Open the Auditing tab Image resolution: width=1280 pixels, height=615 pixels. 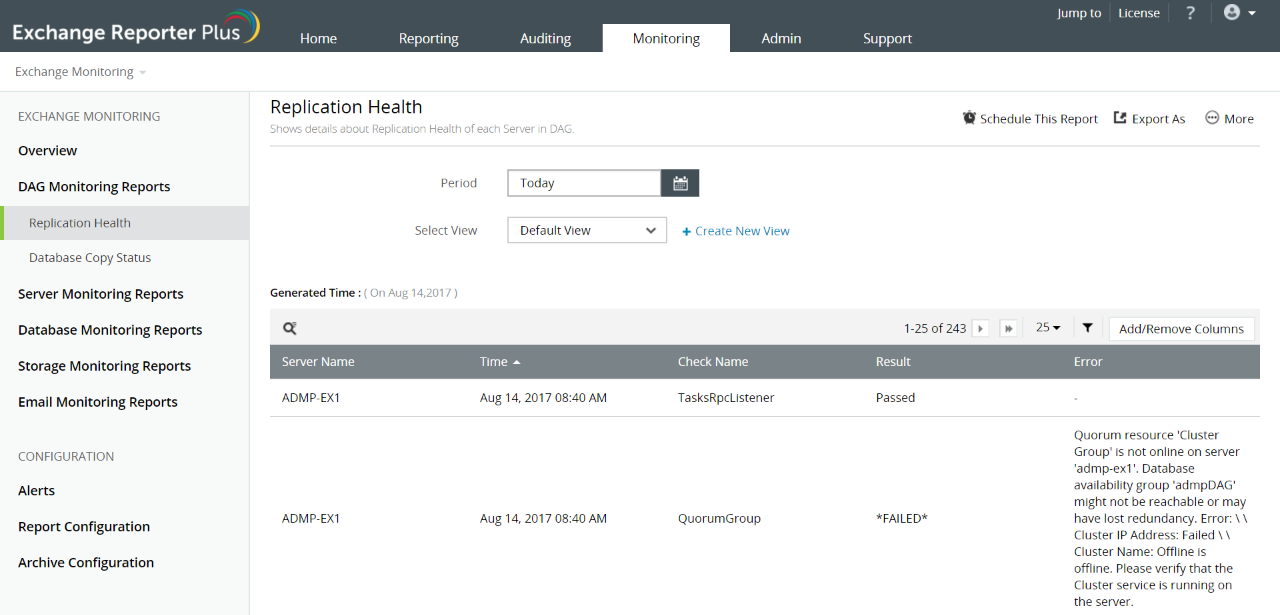click(x=545, y=38)
